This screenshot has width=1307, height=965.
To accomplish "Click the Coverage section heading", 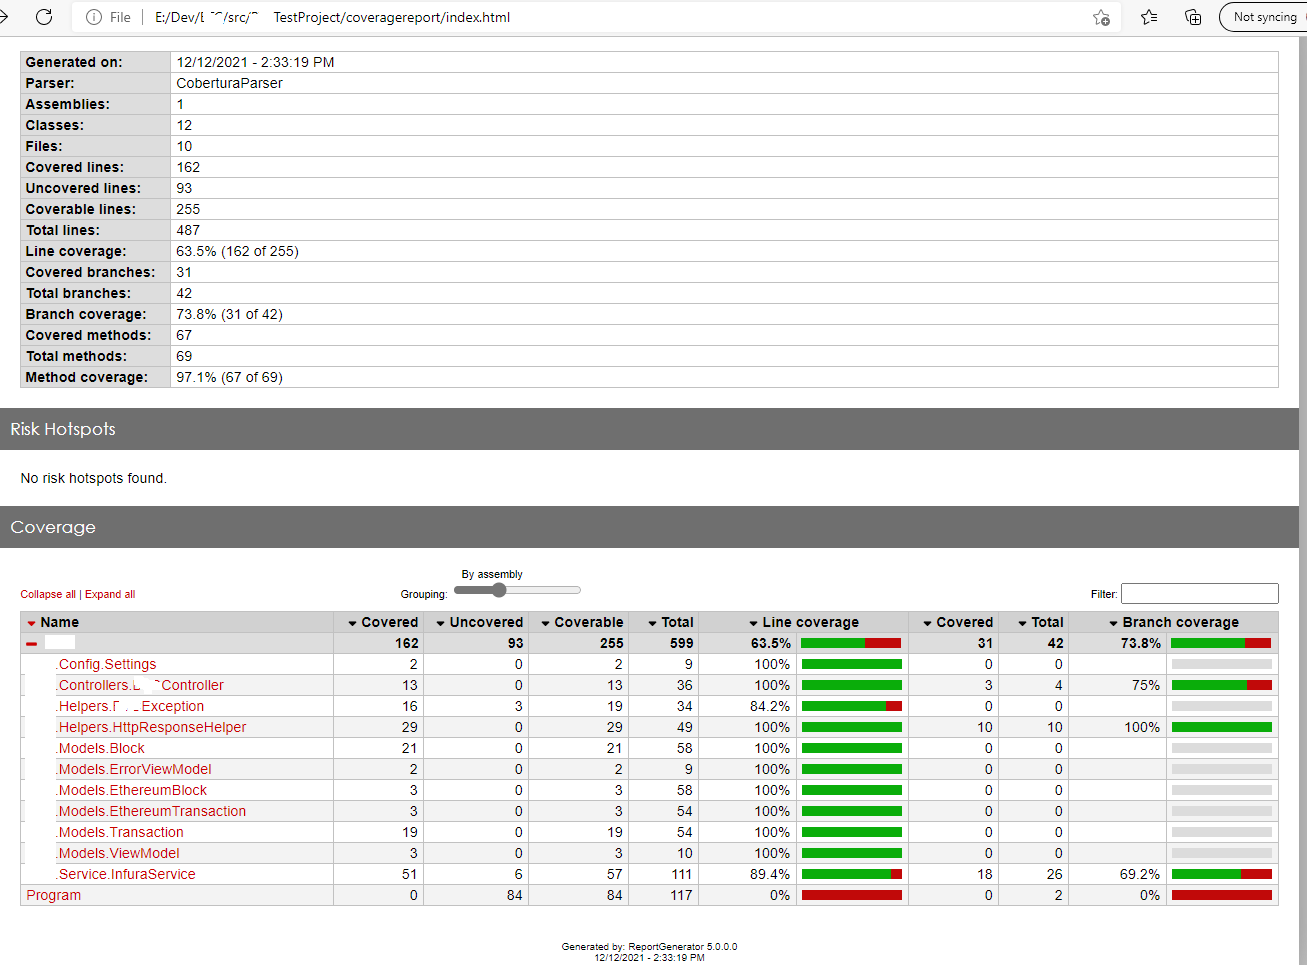I will (53, 527).
